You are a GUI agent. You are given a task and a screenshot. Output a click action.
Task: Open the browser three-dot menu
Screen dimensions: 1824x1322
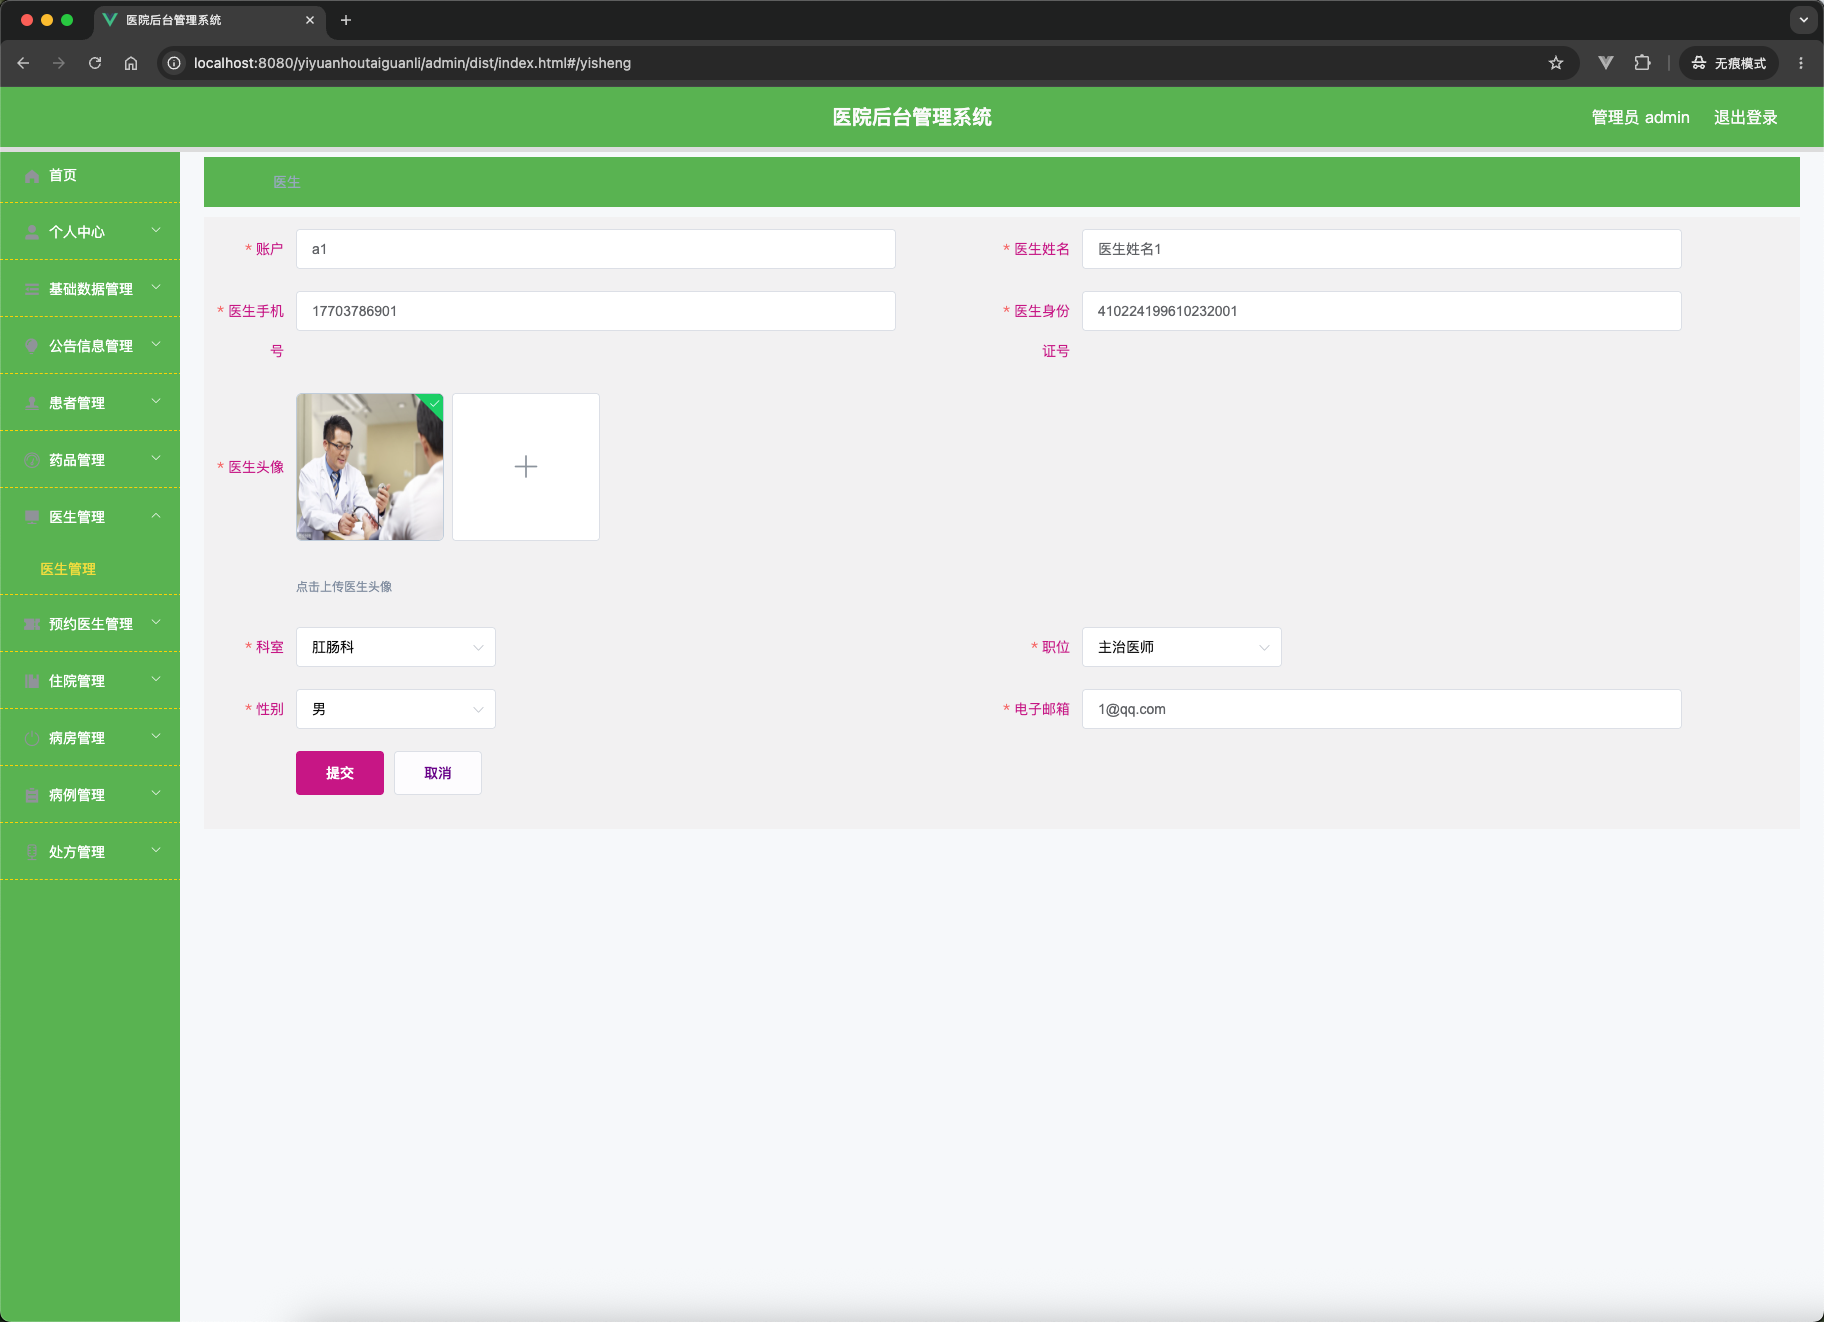pos(1801,63)
